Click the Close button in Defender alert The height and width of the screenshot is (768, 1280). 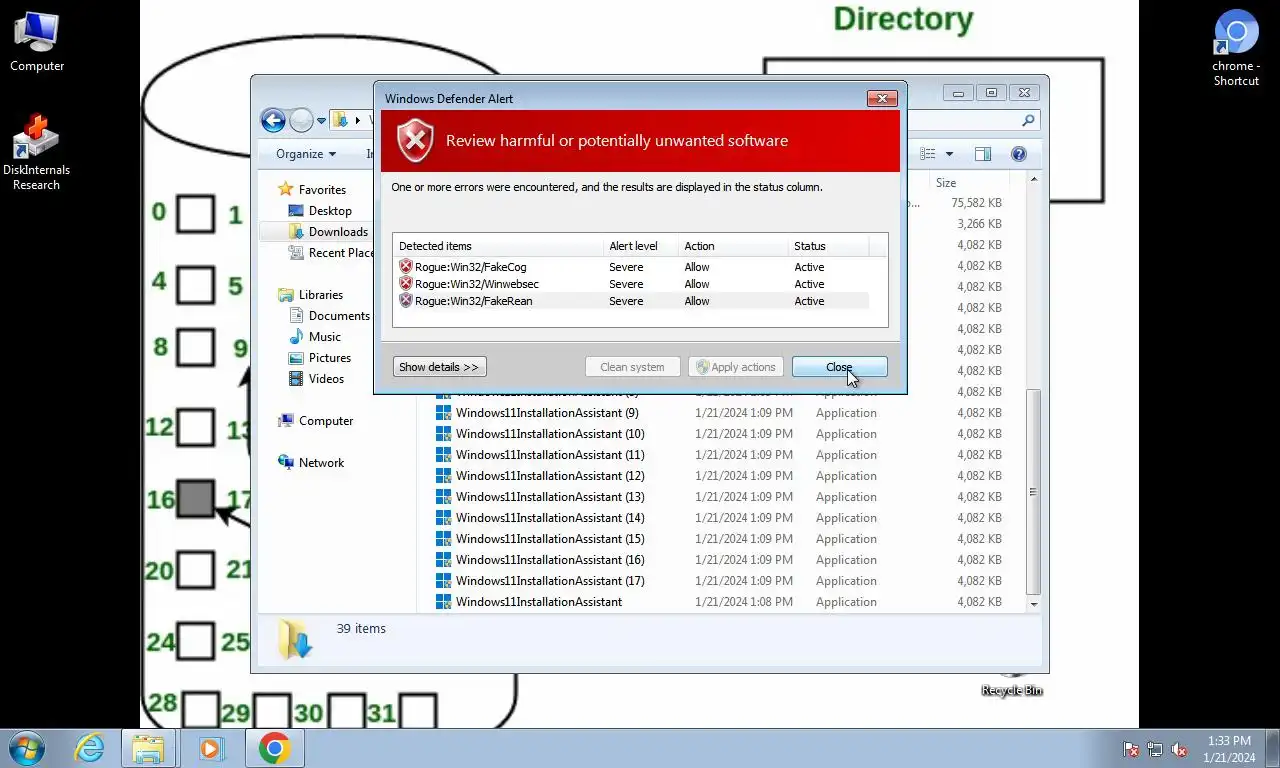[x=839, y=367]
